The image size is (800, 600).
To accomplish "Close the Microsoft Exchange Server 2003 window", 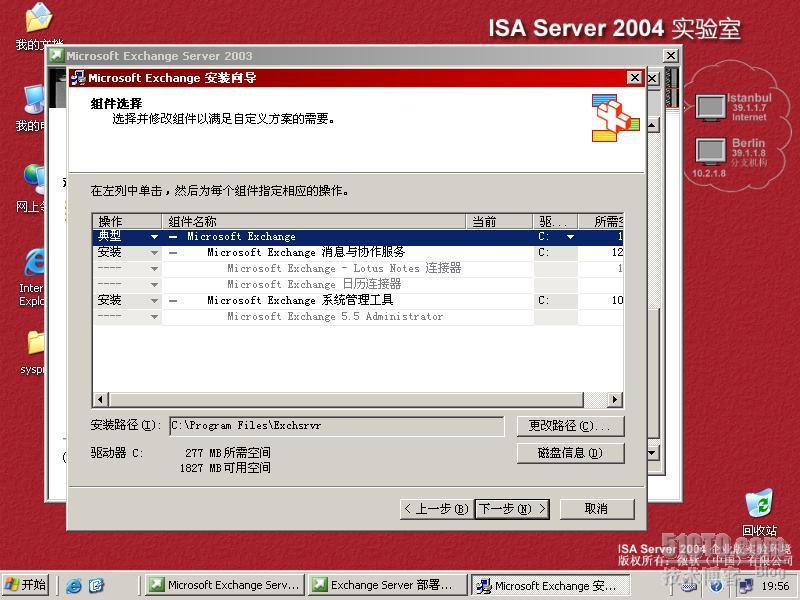I will pyautogui.click(x=670, y=55).
